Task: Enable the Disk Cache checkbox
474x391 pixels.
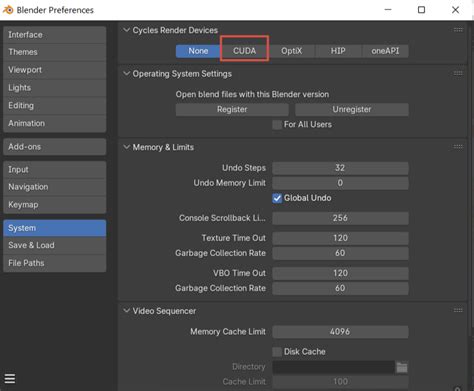Action: 277,352
